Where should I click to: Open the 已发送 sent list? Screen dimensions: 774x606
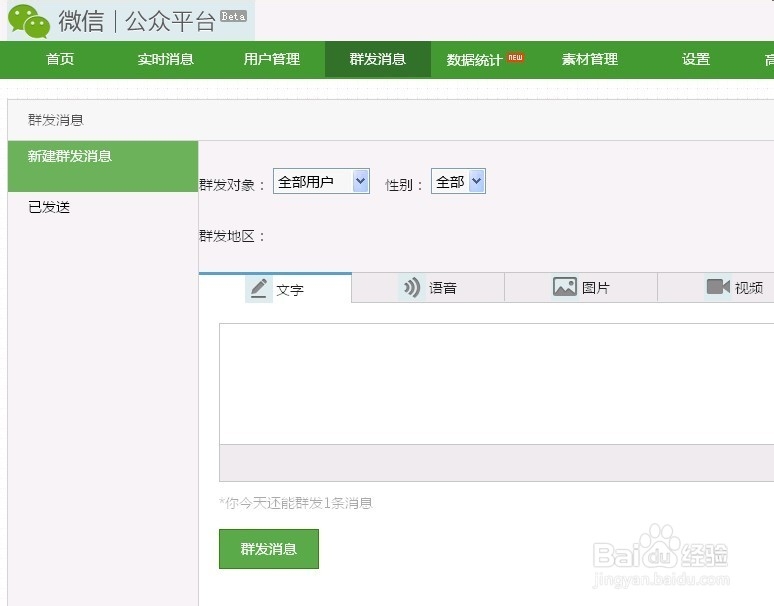[50, 207]
